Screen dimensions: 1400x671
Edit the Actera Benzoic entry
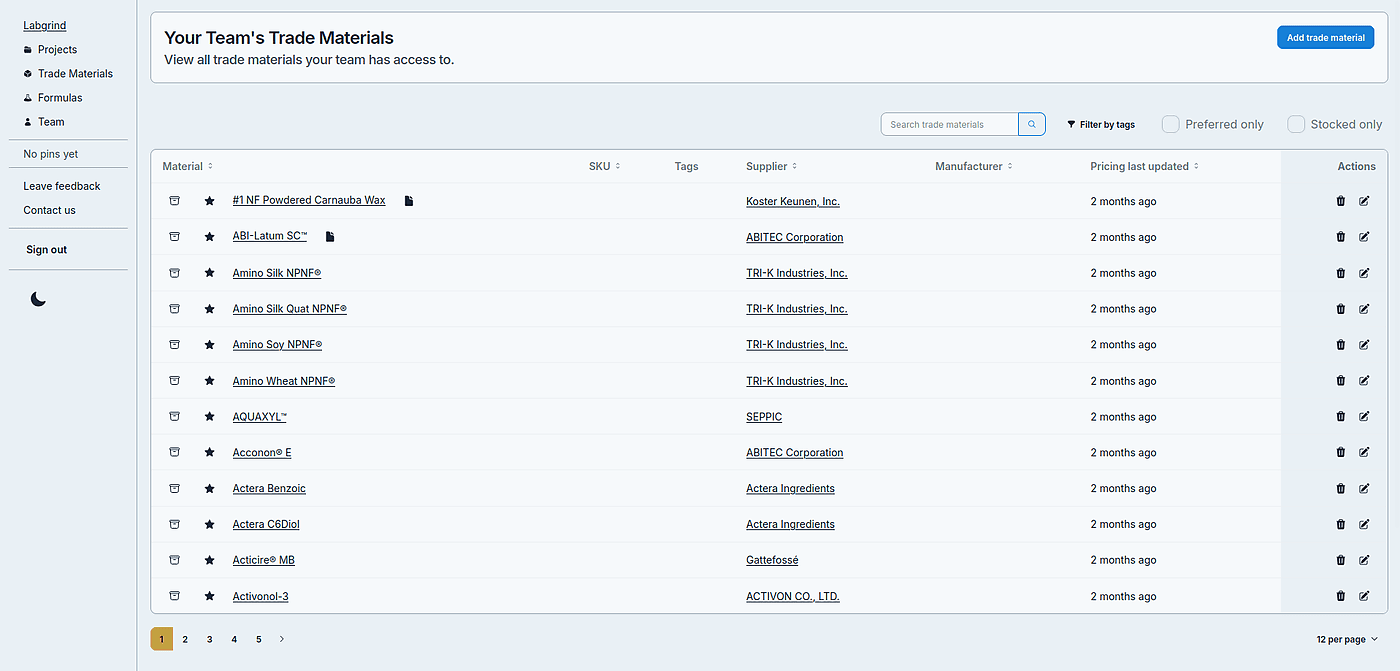click(x=1364, y=489)
